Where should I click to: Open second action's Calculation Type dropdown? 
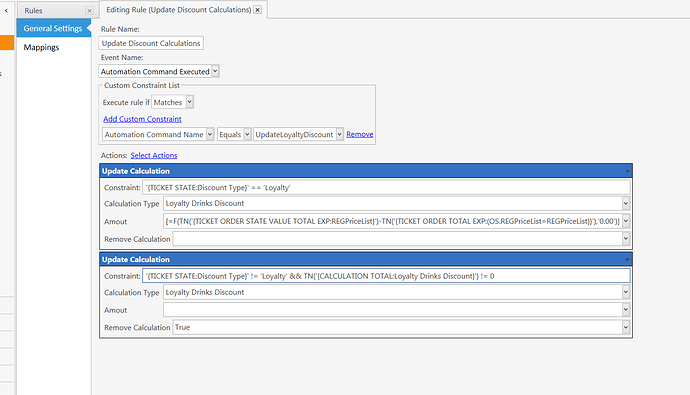tap(625, 292)
